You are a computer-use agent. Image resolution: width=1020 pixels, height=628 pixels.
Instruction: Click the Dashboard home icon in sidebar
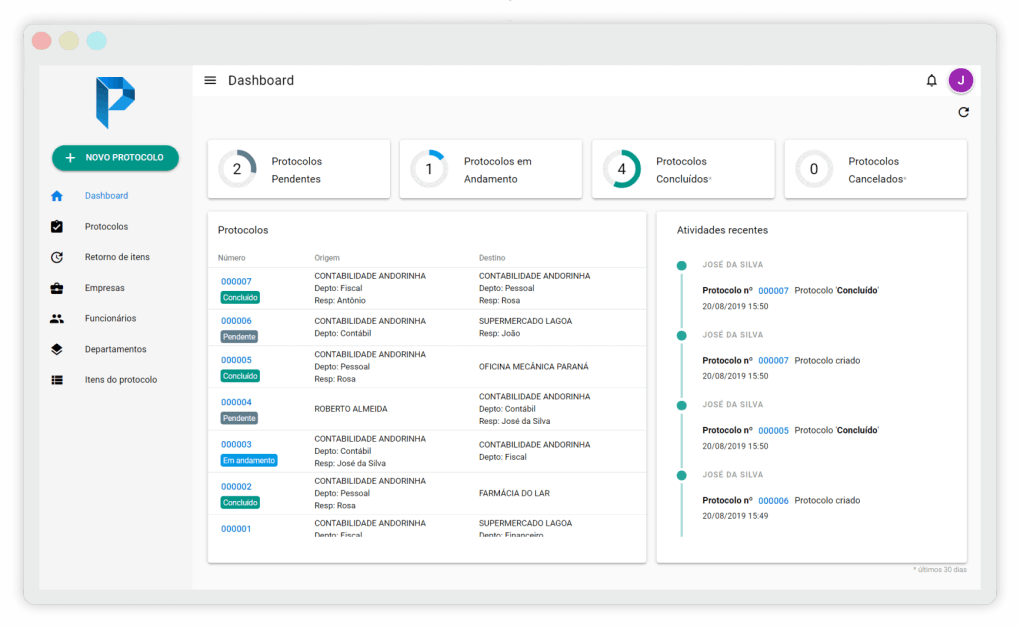(57, 196)
